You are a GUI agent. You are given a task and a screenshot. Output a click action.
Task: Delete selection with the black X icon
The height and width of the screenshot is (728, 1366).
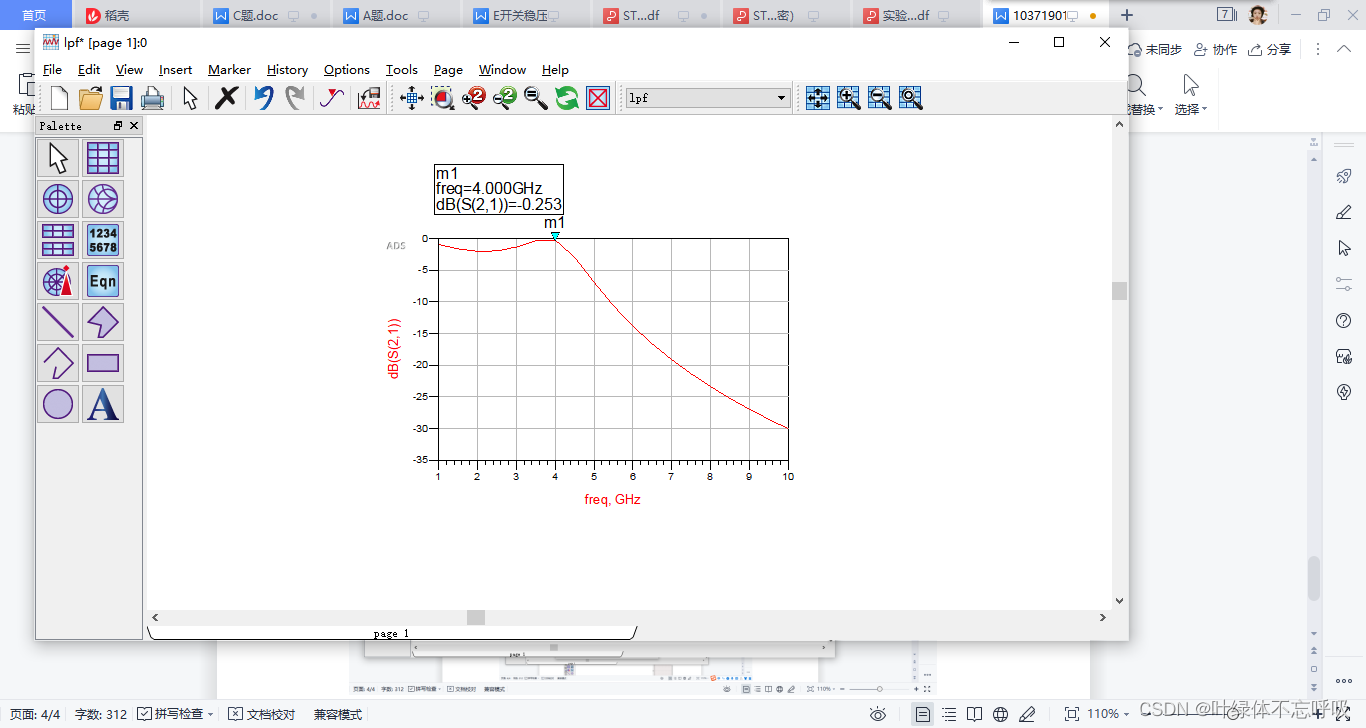click(227, 98)
